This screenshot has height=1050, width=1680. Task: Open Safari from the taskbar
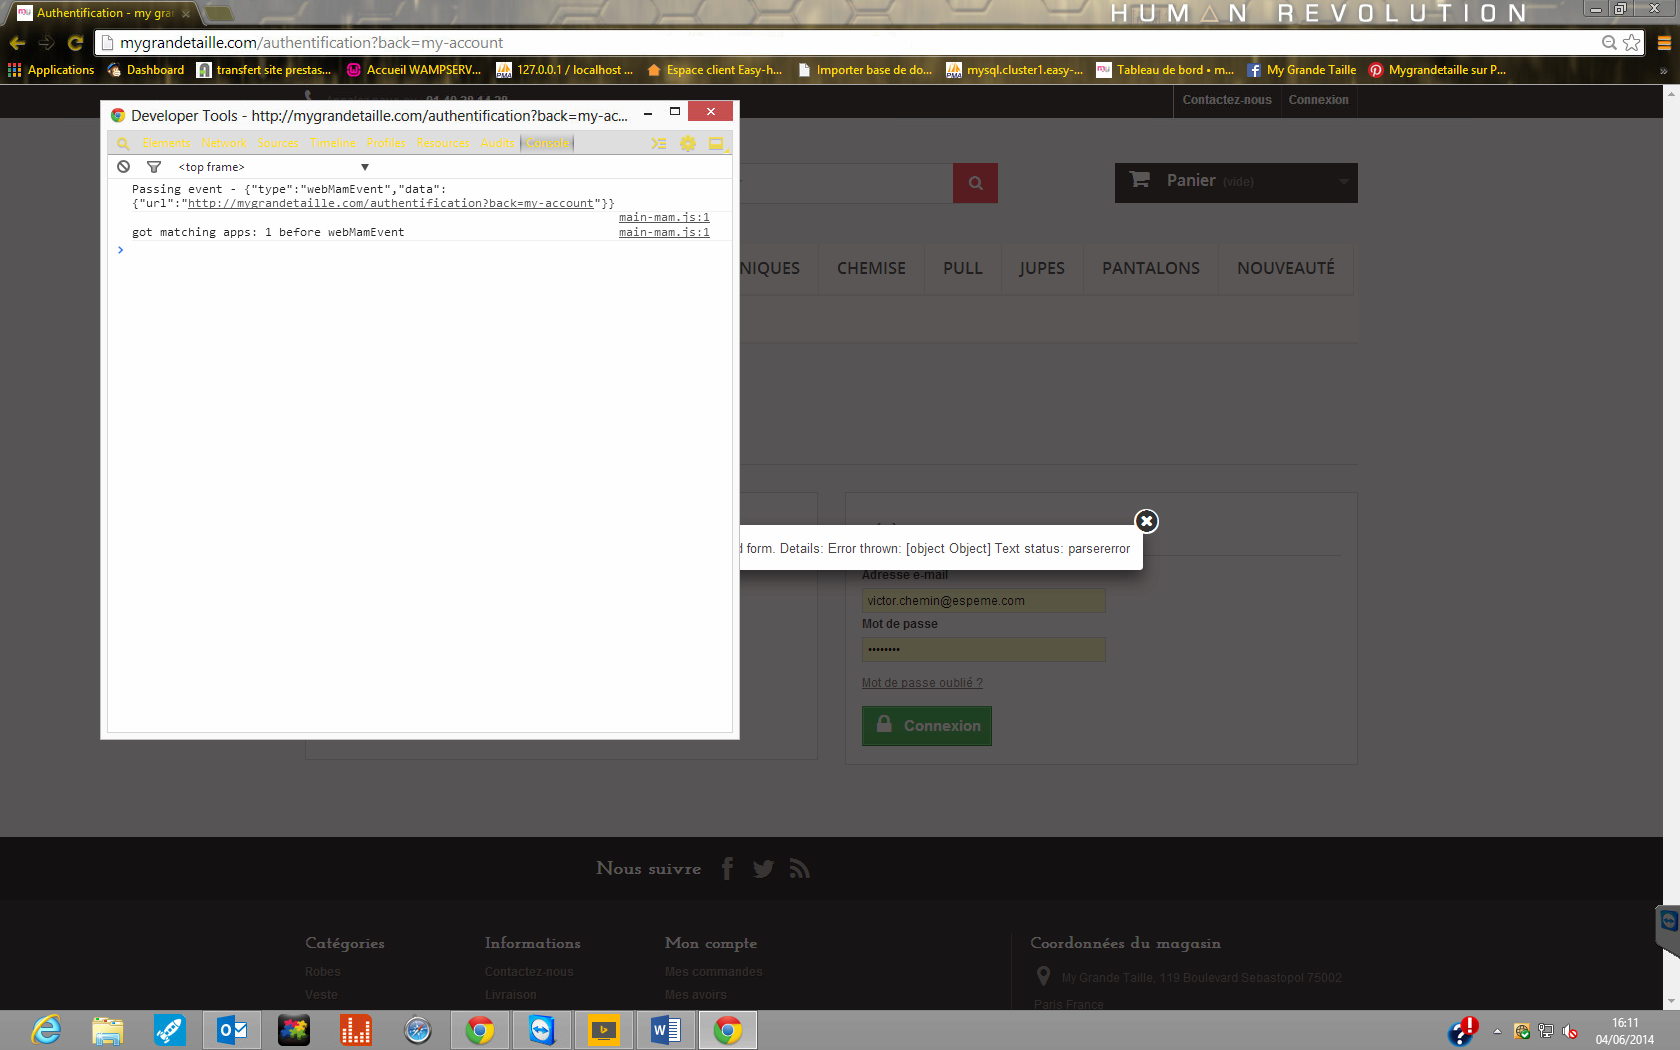click(x=418, y=1030)
